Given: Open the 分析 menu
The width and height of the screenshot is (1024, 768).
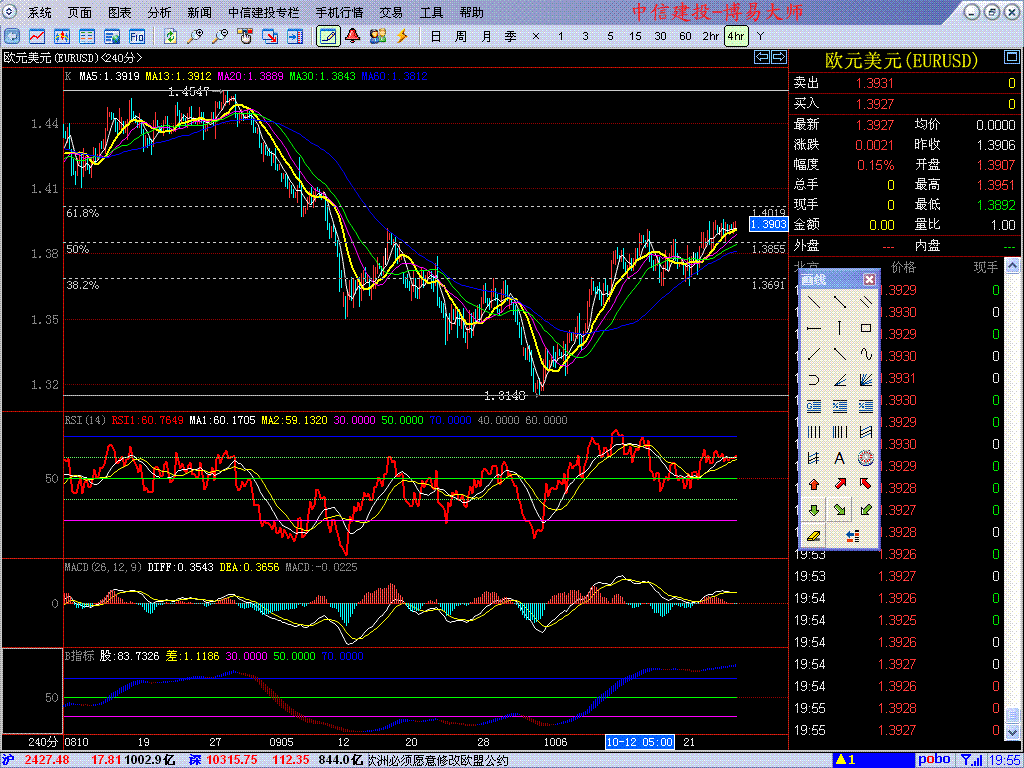Looking at the screenshot, I should [159, 13].
